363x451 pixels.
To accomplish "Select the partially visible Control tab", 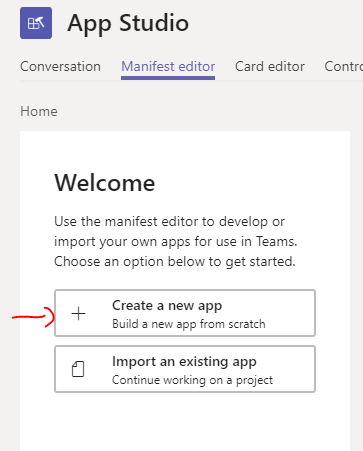I will point(344,66).
